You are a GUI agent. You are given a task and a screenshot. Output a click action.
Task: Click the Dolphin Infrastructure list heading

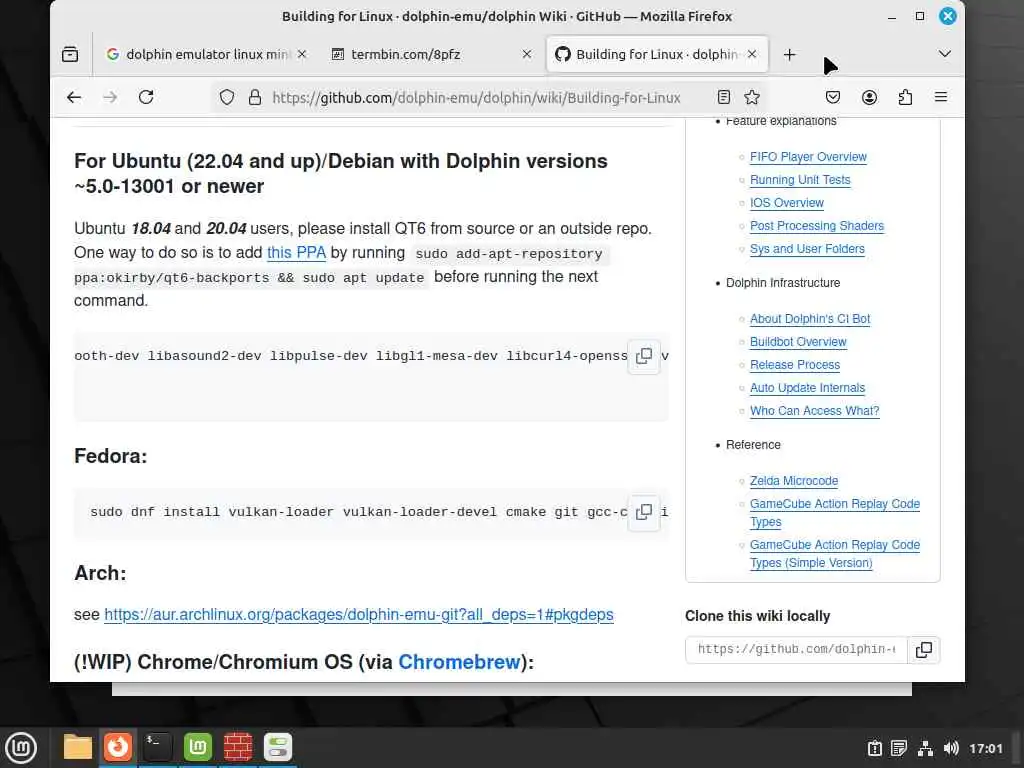783,283
